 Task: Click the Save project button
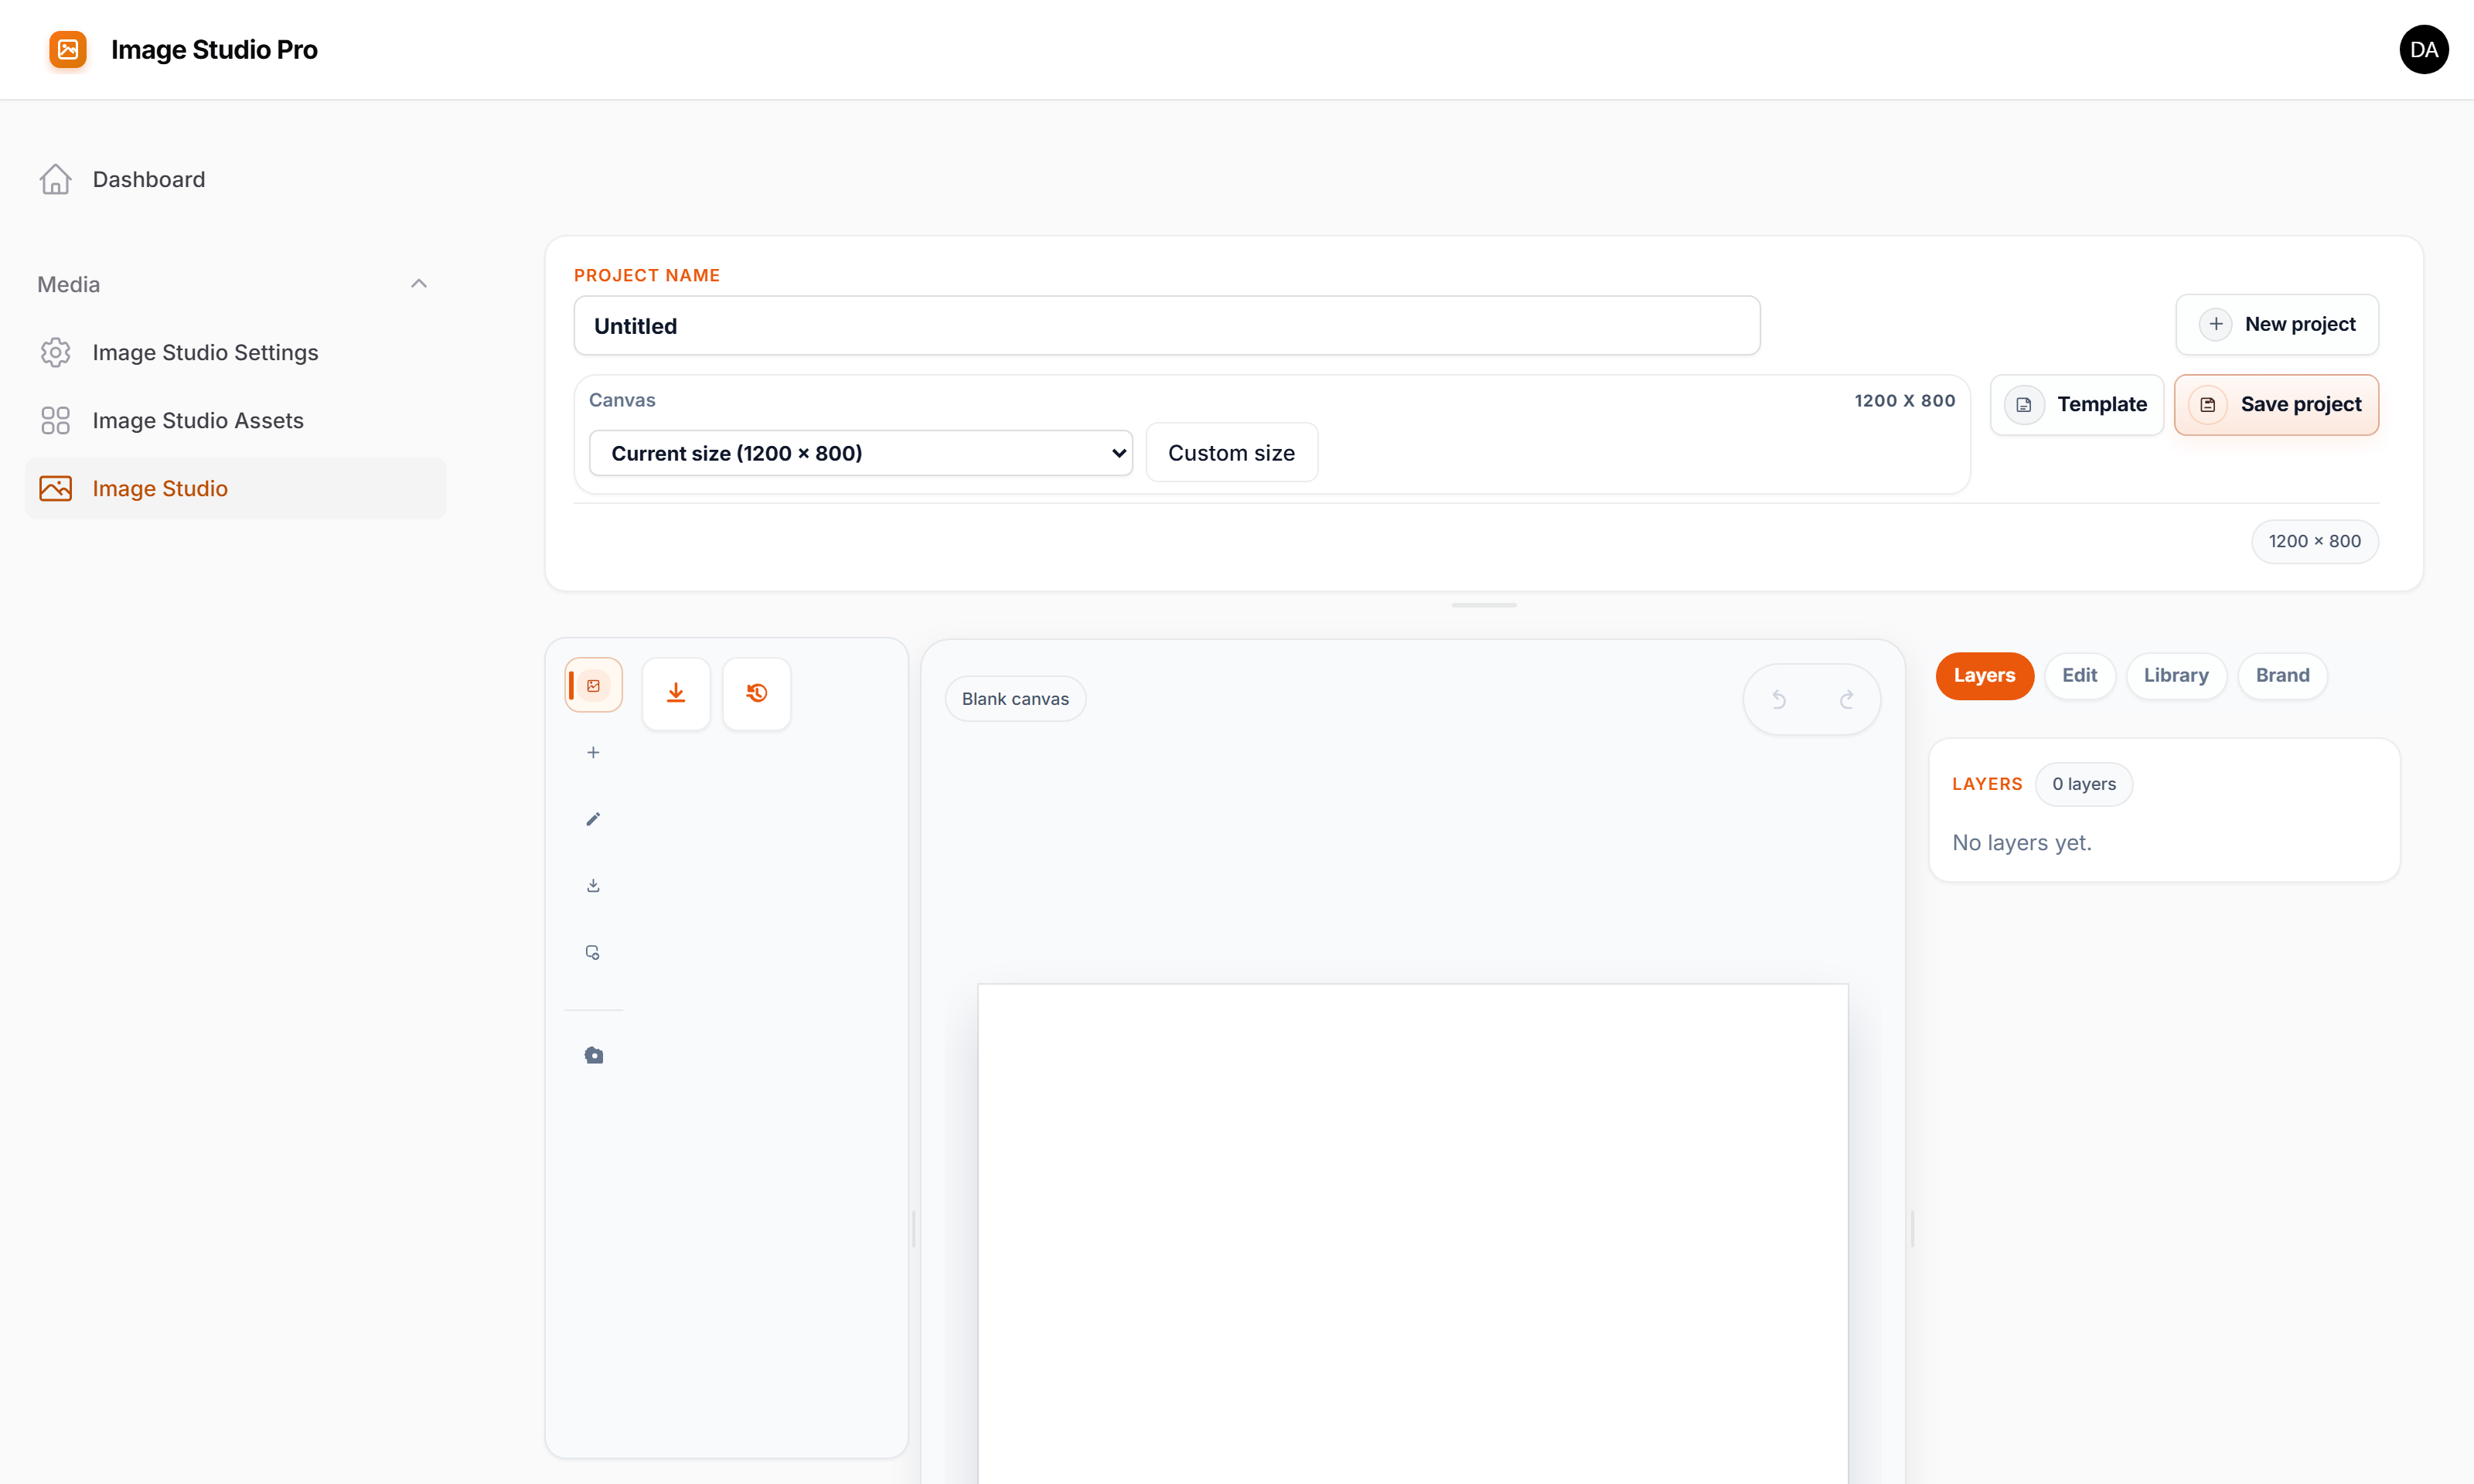tap(2277, 404)
